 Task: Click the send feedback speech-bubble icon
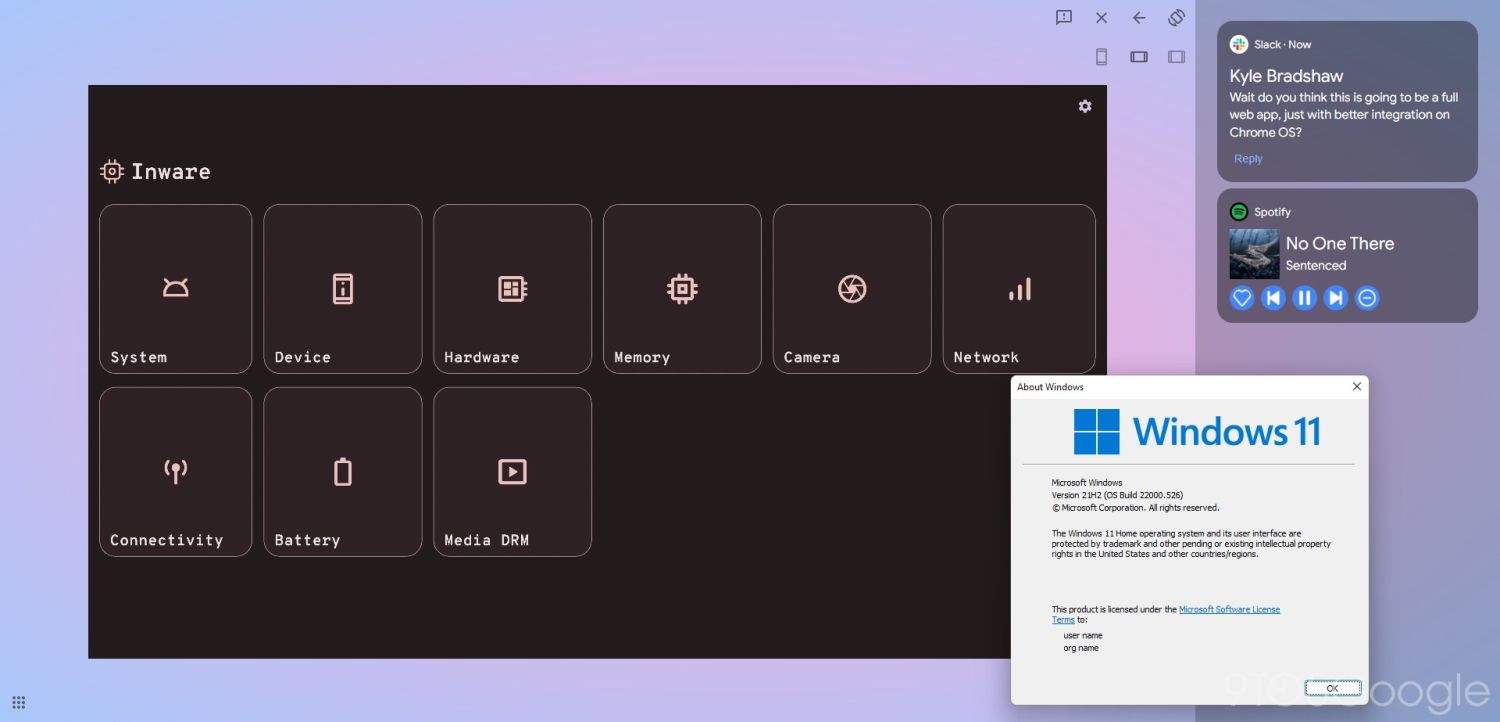point(1064,18)
